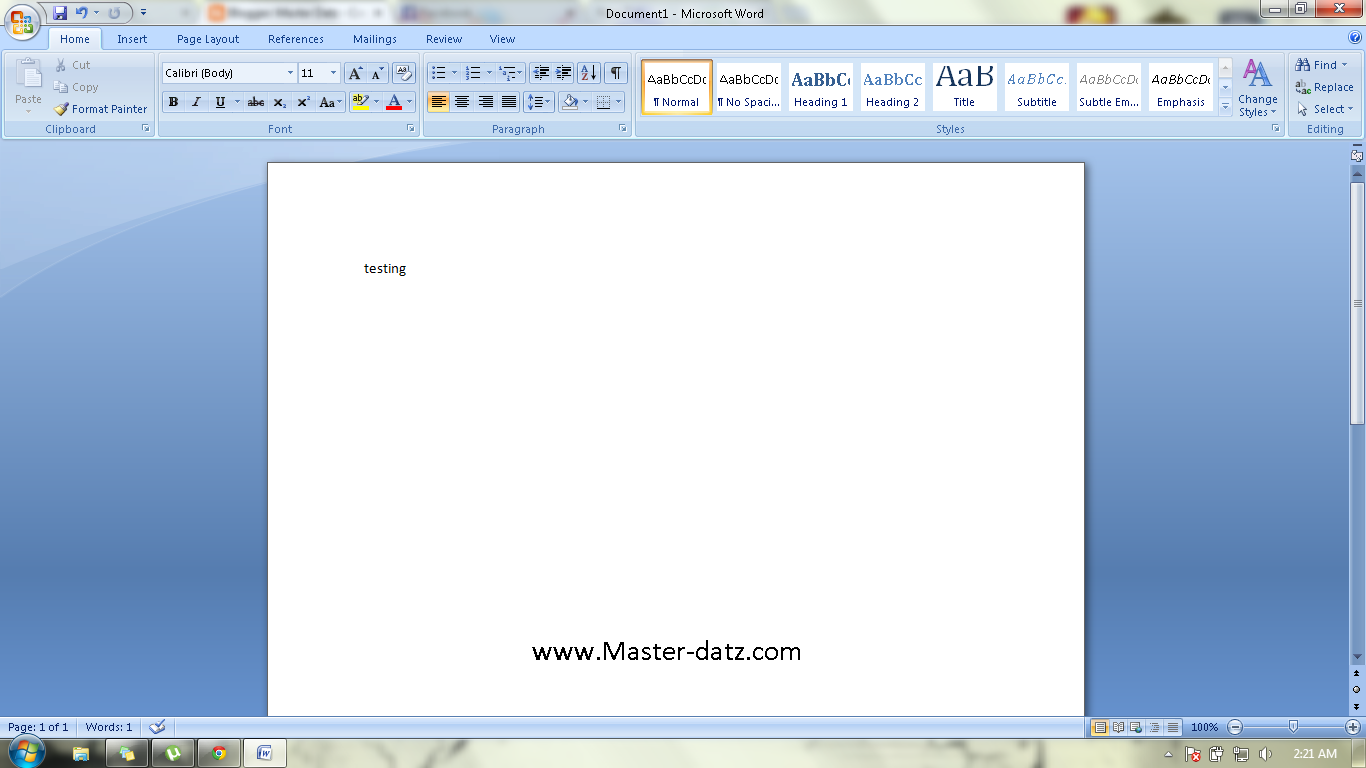The height and width of the screenshot is (768, 1366).
Task: Apply the Title style
Action: point(964,87)
